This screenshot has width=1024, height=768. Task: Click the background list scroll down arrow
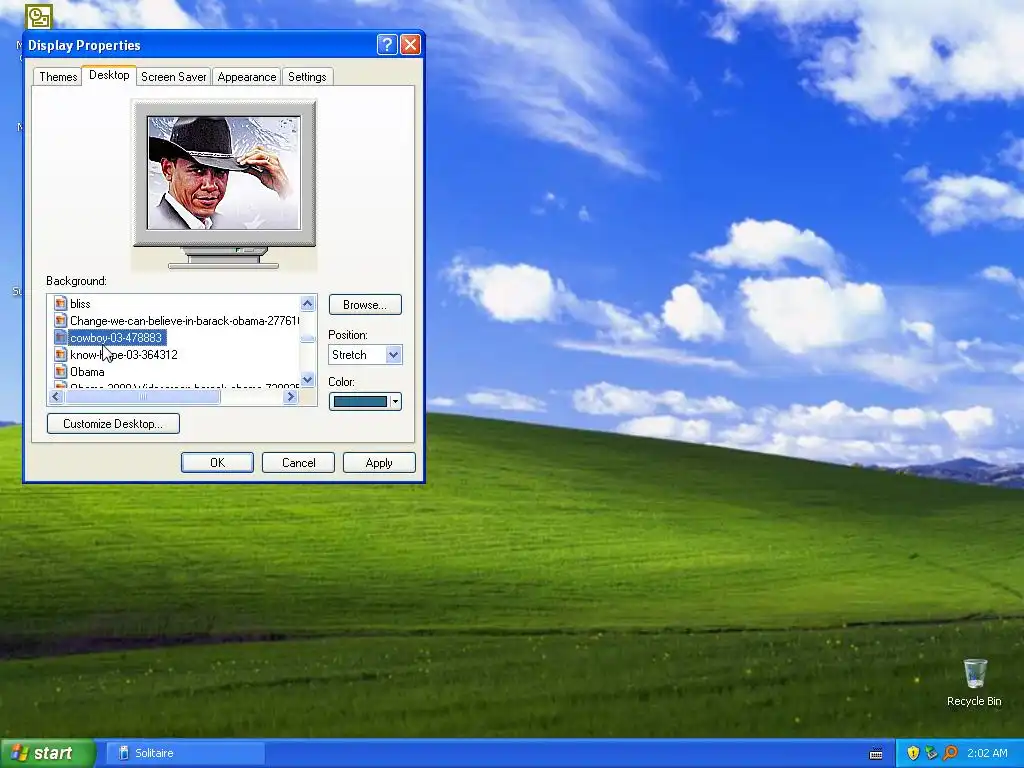click(308, 379)
